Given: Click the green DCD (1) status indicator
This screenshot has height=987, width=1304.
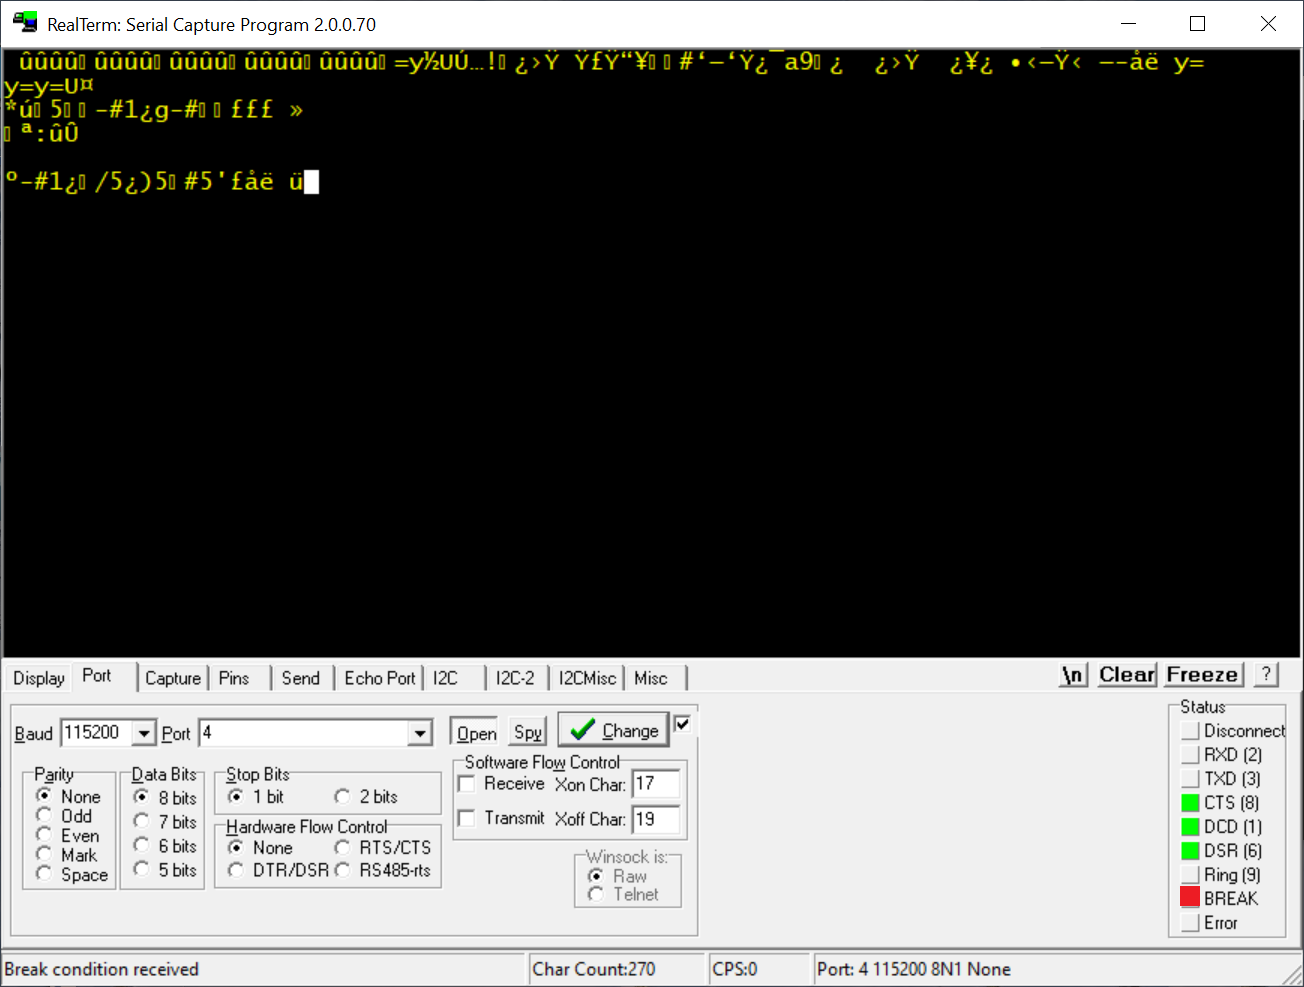Looking at the screenshot, I should pos(1190,827).
